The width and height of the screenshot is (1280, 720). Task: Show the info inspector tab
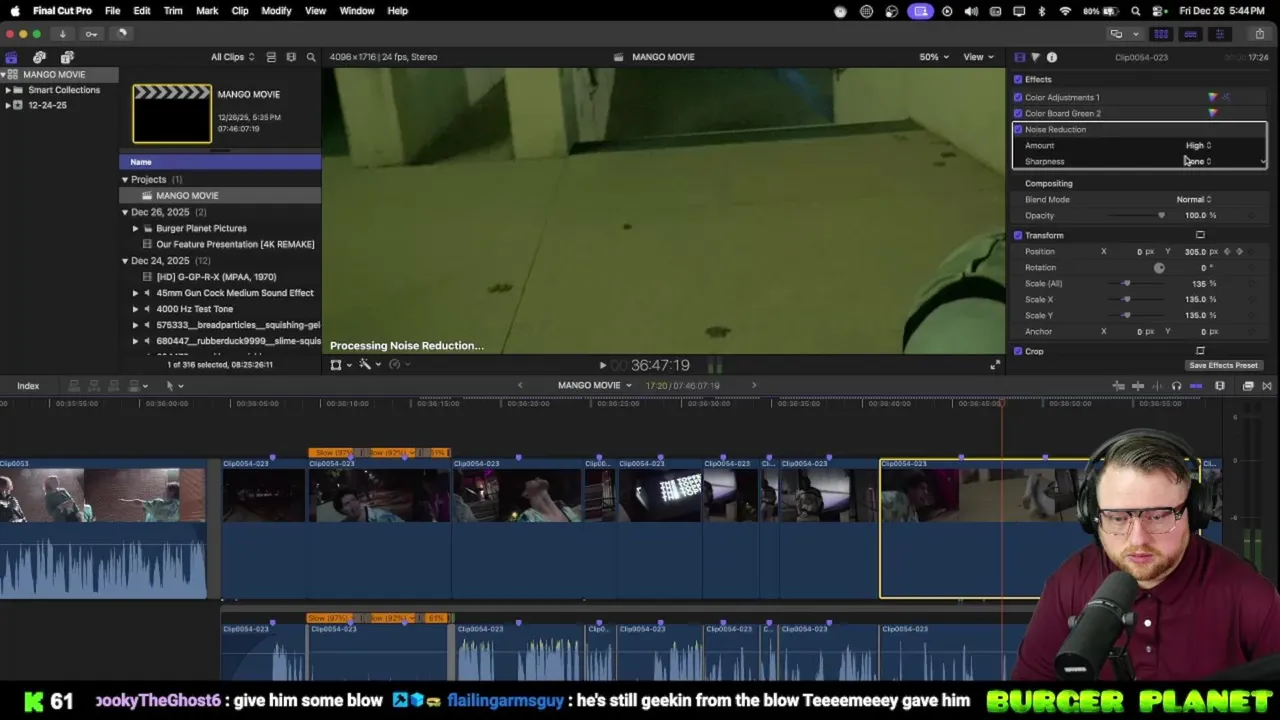[x=1052, y=57]
